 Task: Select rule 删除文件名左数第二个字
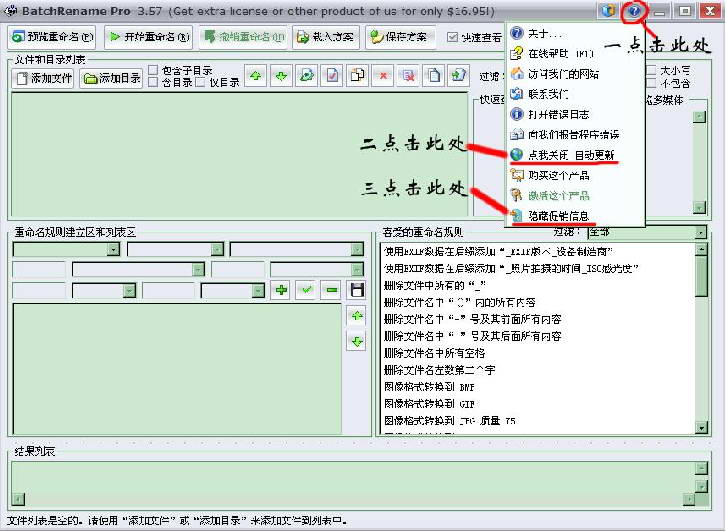[439, 370]
